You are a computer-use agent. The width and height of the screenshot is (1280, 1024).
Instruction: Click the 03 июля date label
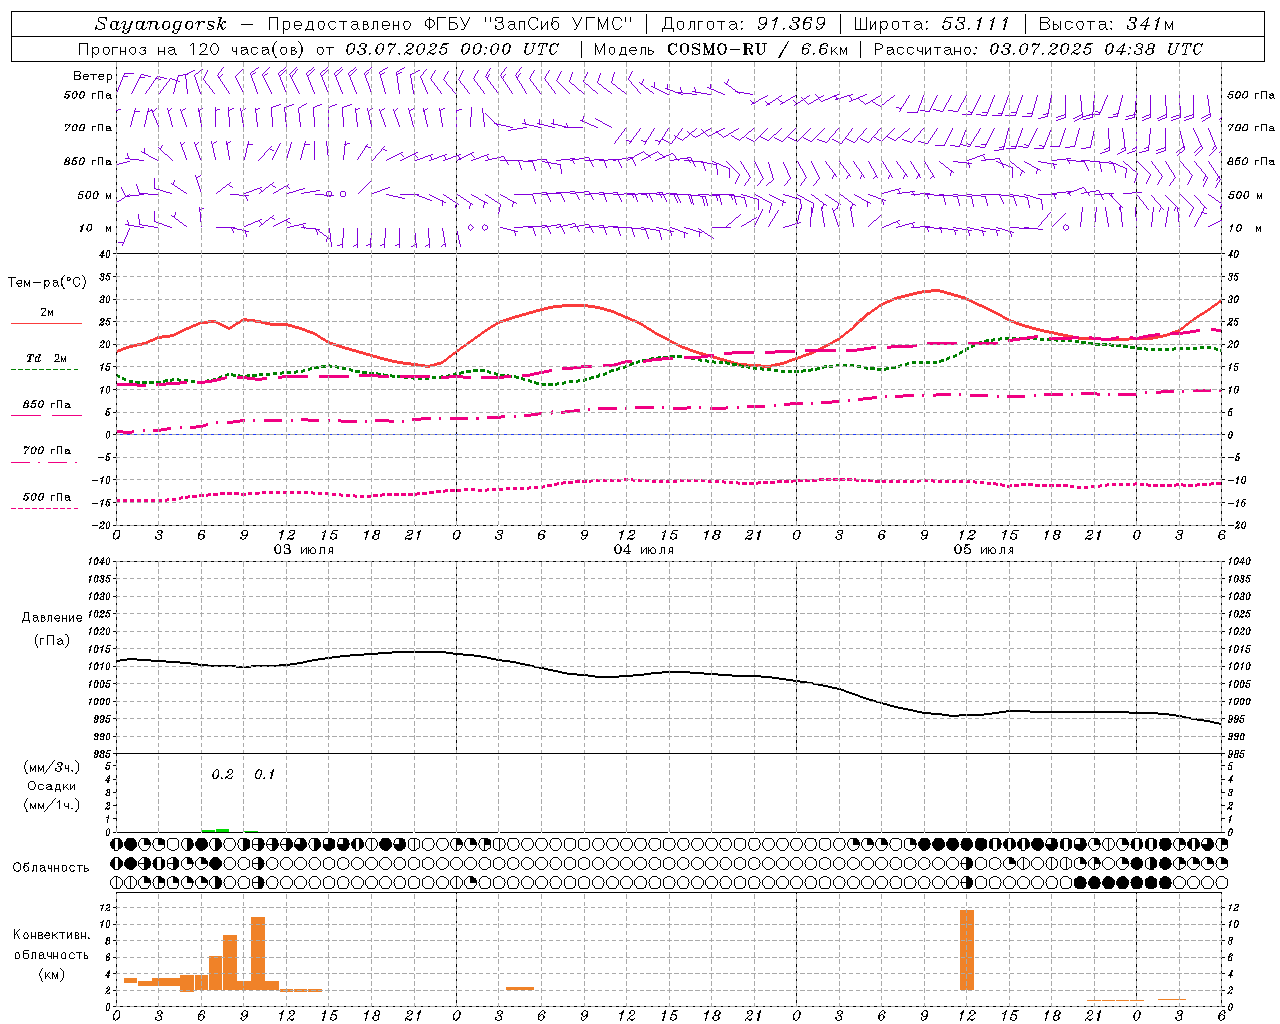click(x=304, y=550)
